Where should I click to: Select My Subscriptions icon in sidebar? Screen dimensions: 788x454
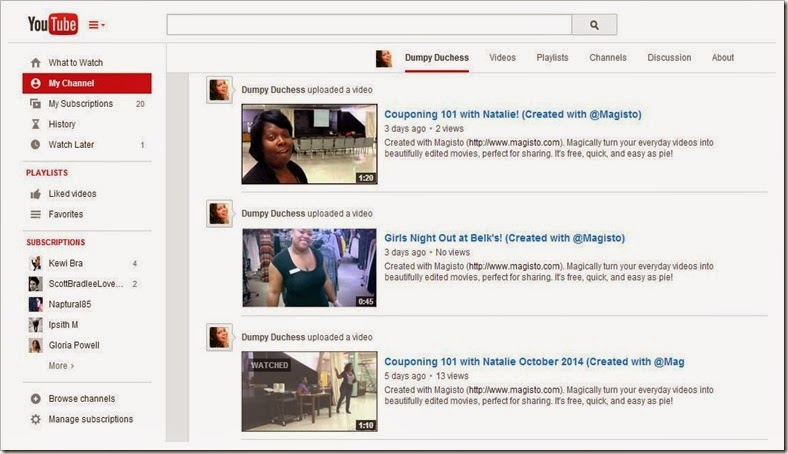coord(36,104)
